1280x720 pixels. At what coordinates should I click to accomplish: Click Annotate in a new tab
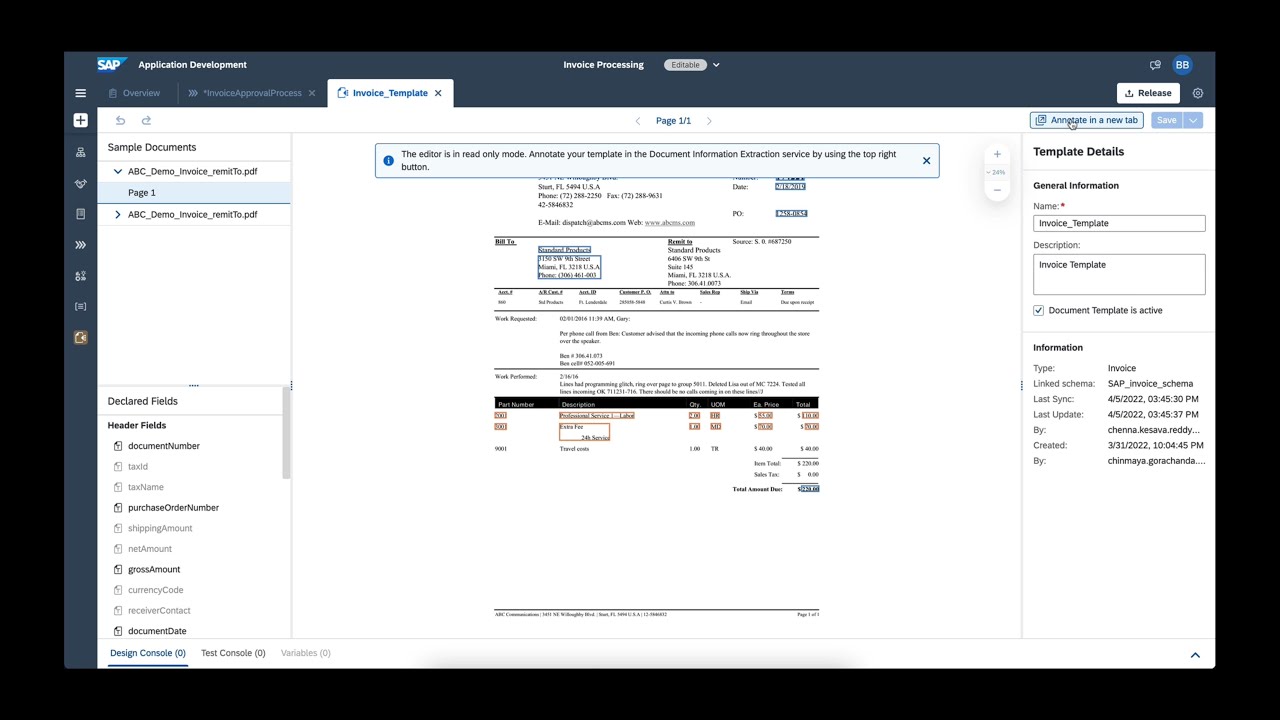point(1086,120)
